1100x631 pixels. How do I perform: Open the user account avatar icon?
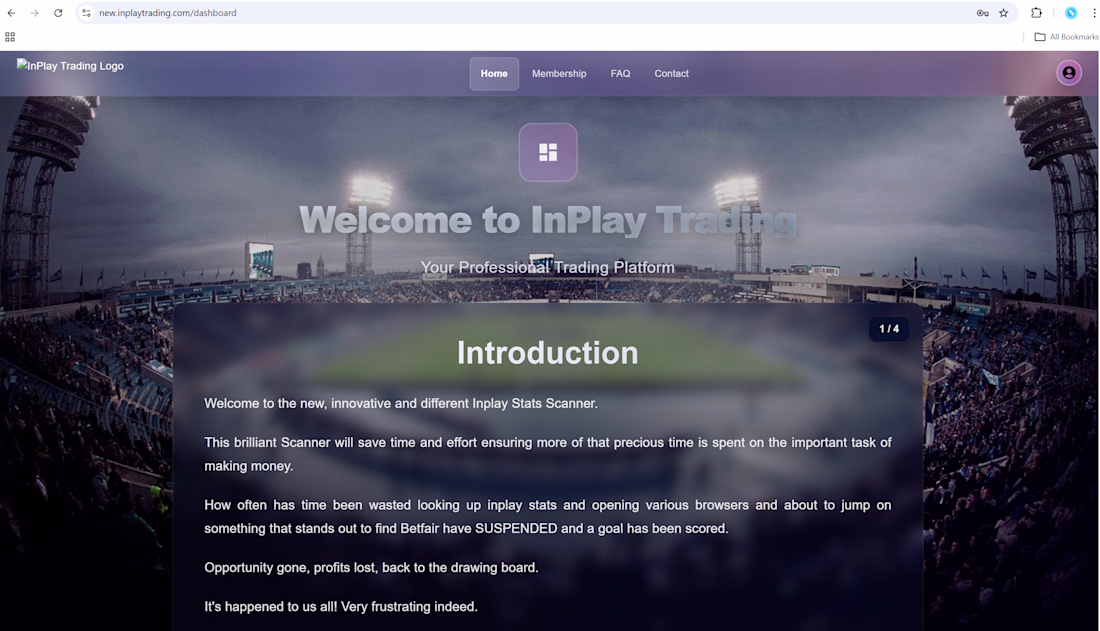pyautogui.click(x=1068, y=72)
